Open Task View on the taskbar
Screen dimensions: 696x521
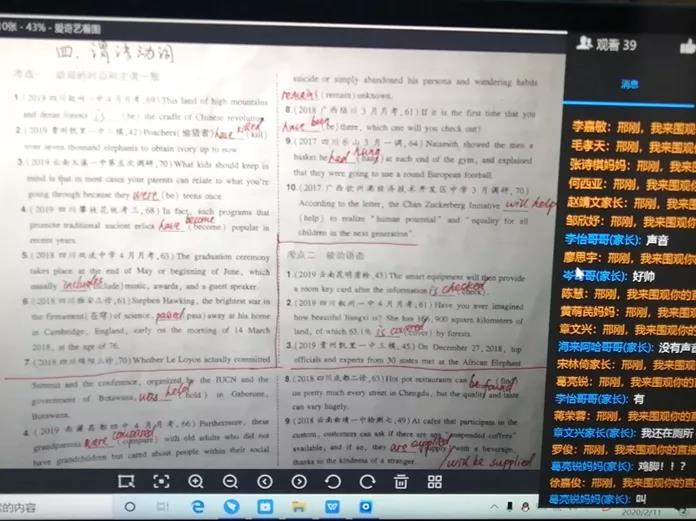[x=163, y=507]
